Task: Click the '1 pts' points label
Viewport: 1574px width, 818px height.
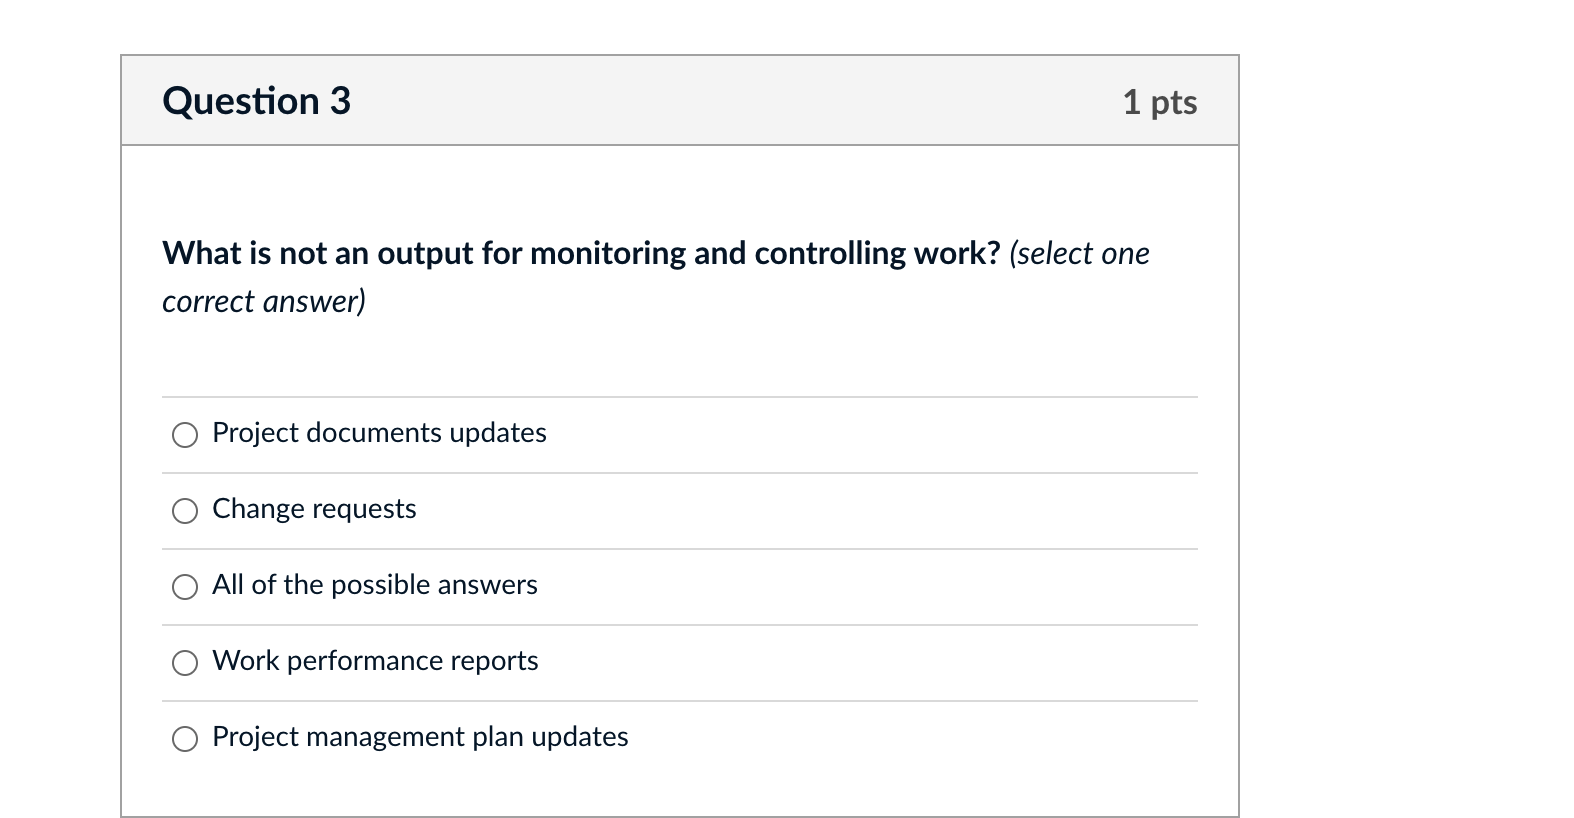Action: click(x=1159, y=102)
